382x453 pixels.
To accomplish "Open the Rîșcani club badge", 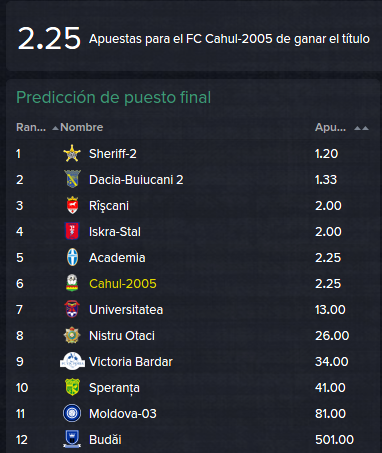I will (x=72, y=205).
